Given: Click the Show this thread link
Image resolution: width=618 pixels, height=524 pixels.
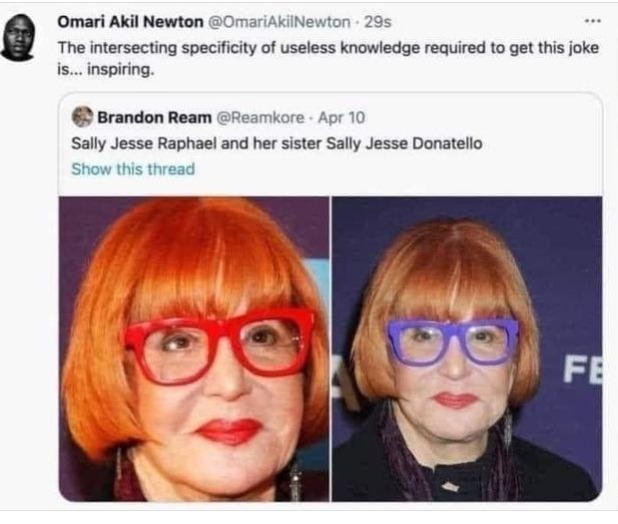Looking at the screenshot, I should pos(133,168).
